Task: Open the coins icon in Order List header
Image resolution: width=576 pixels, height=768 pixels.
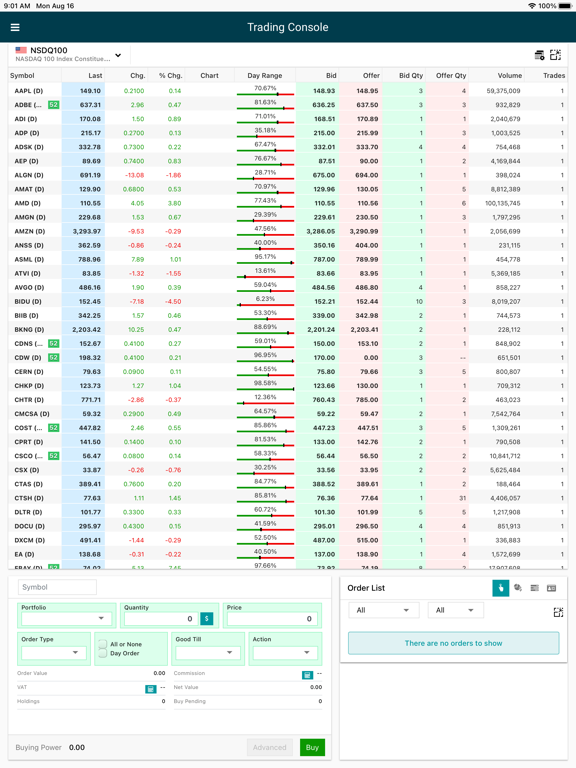Action: 518,588
